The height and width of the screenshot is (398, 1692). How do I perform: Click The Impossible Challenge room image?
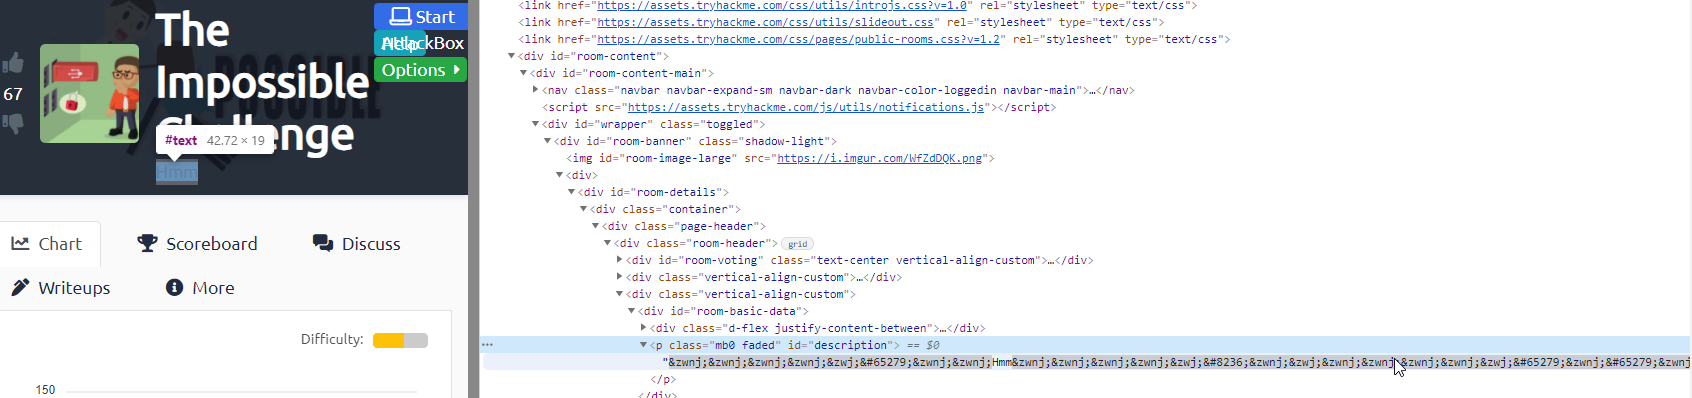tap(90, 93)
